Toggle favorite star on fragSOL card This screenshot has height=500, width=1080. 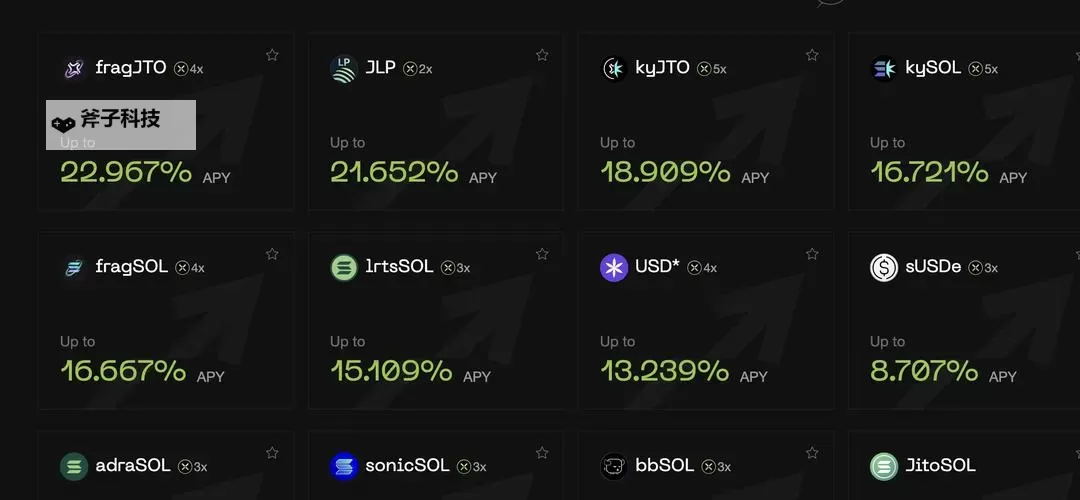(x=272, y=254)
